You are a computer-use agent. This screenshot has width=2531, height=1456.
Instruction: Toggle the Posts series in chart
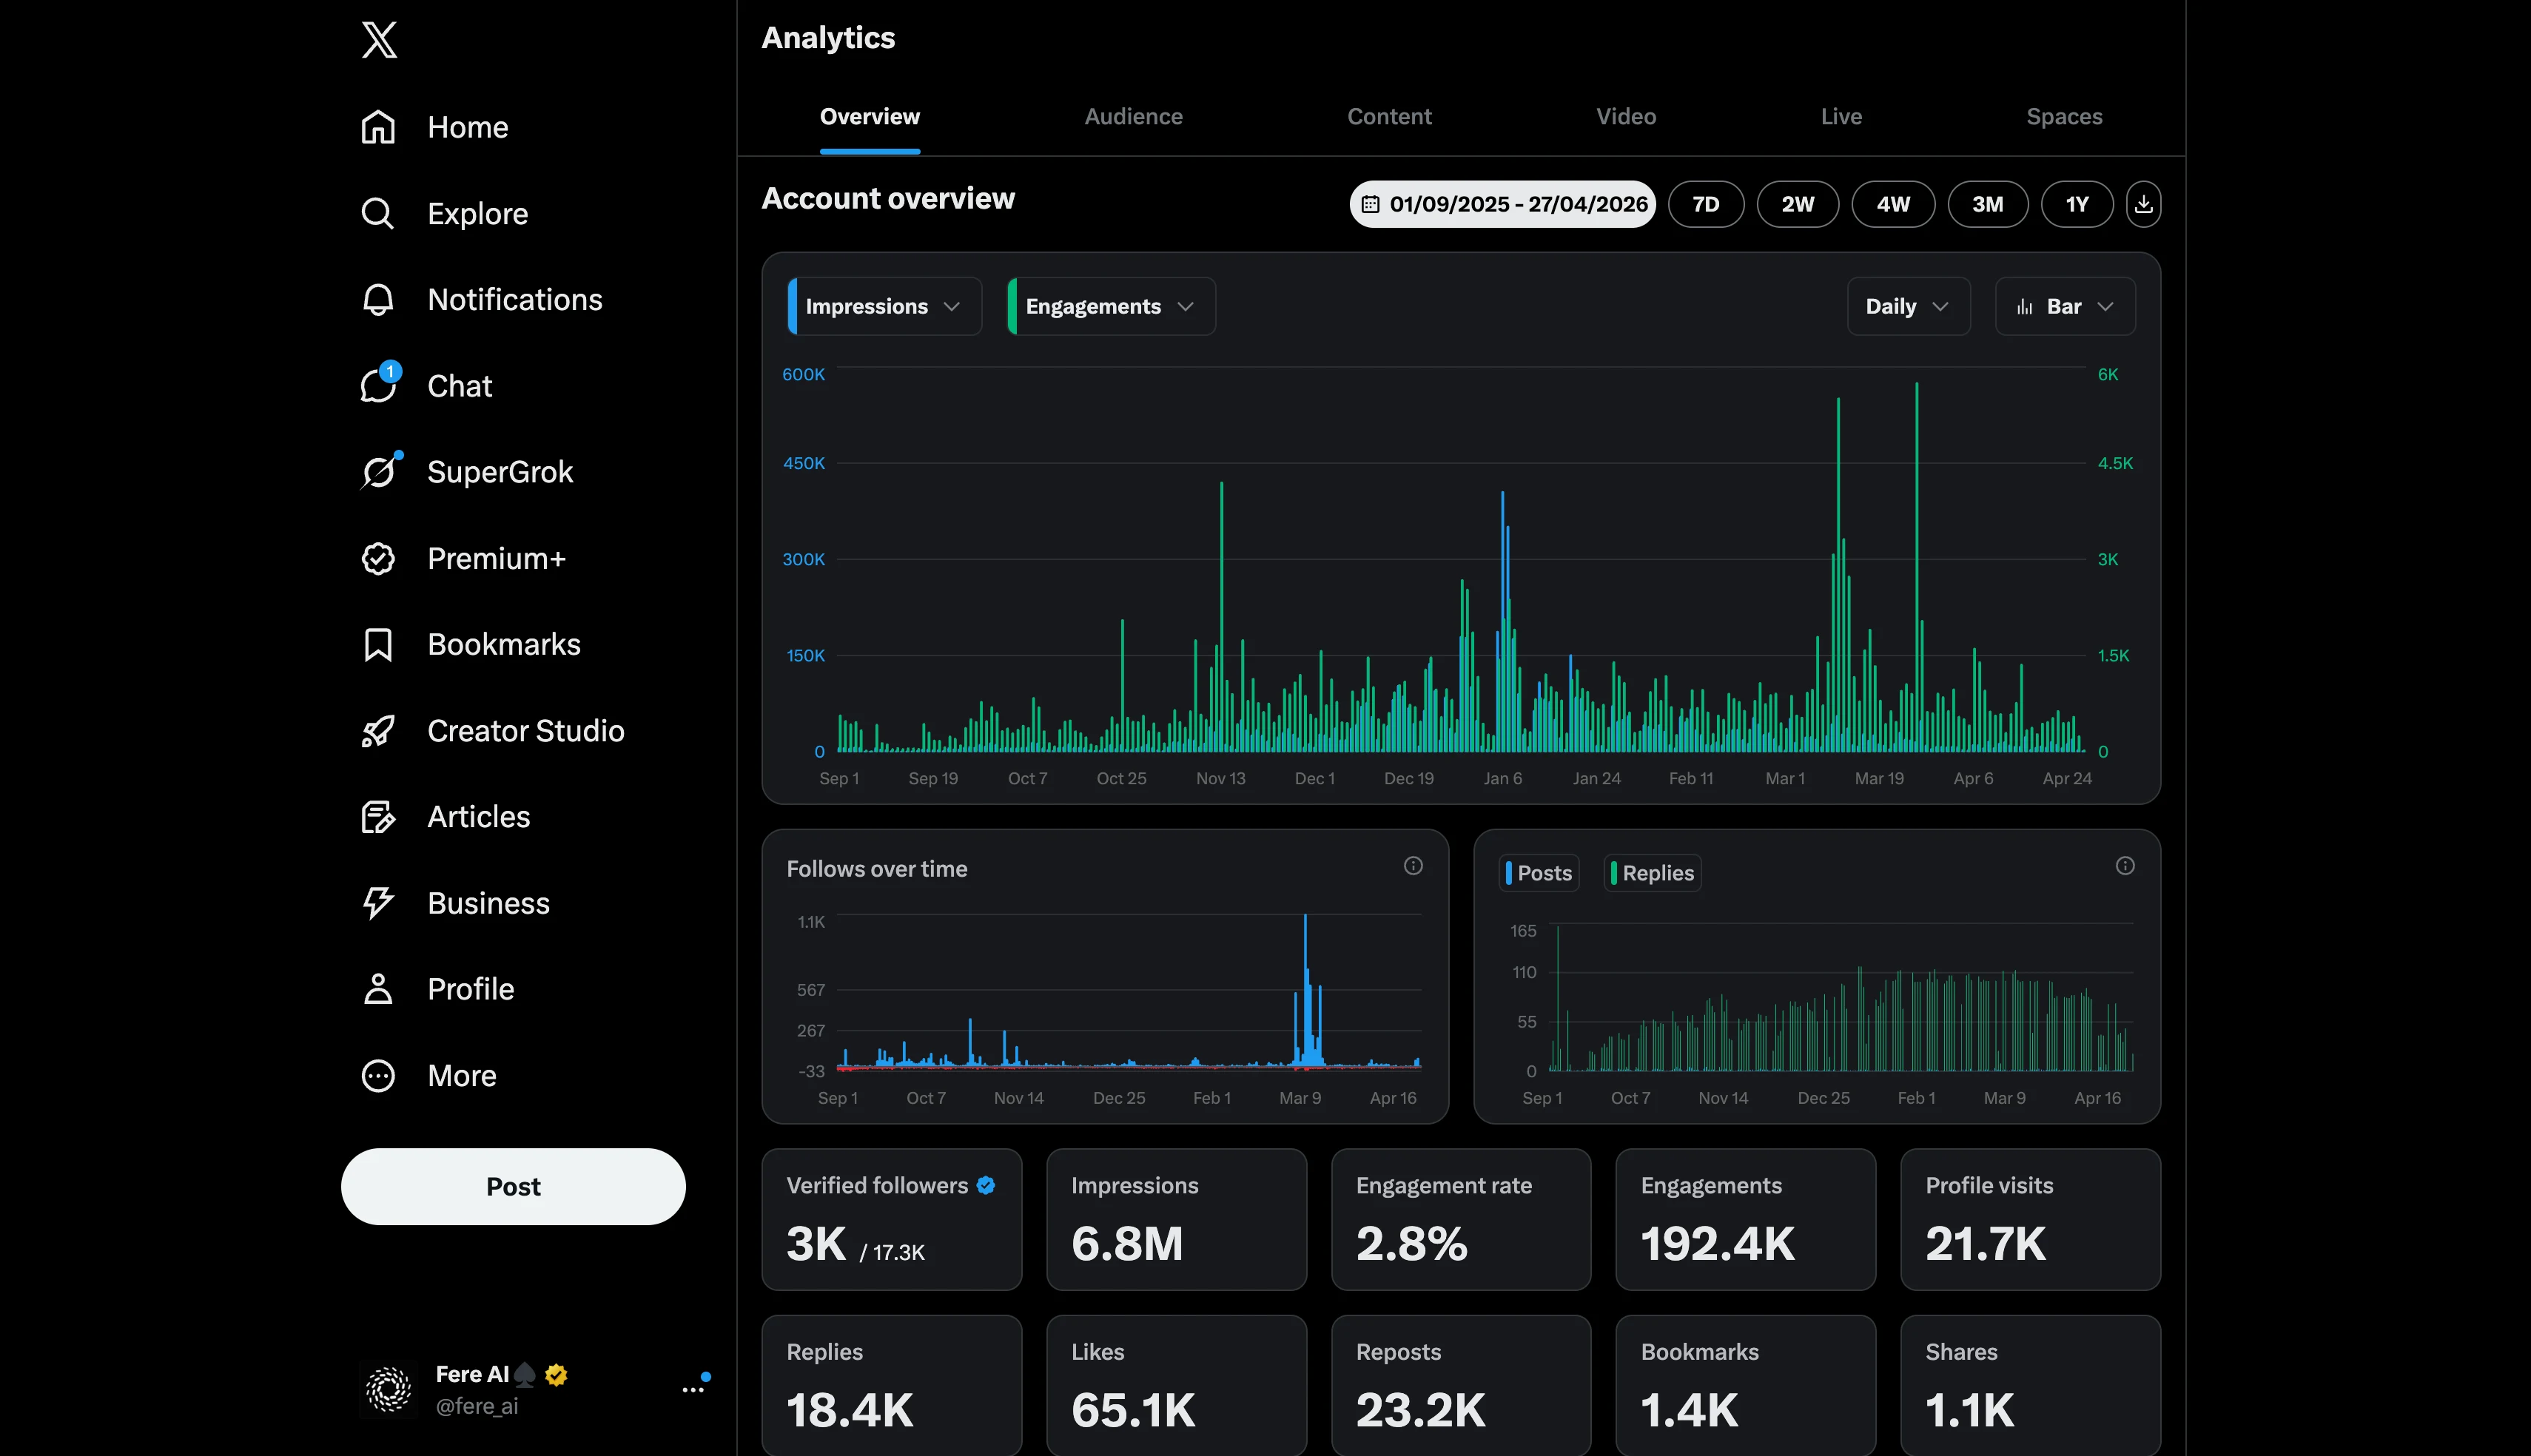click(1540, 873)
